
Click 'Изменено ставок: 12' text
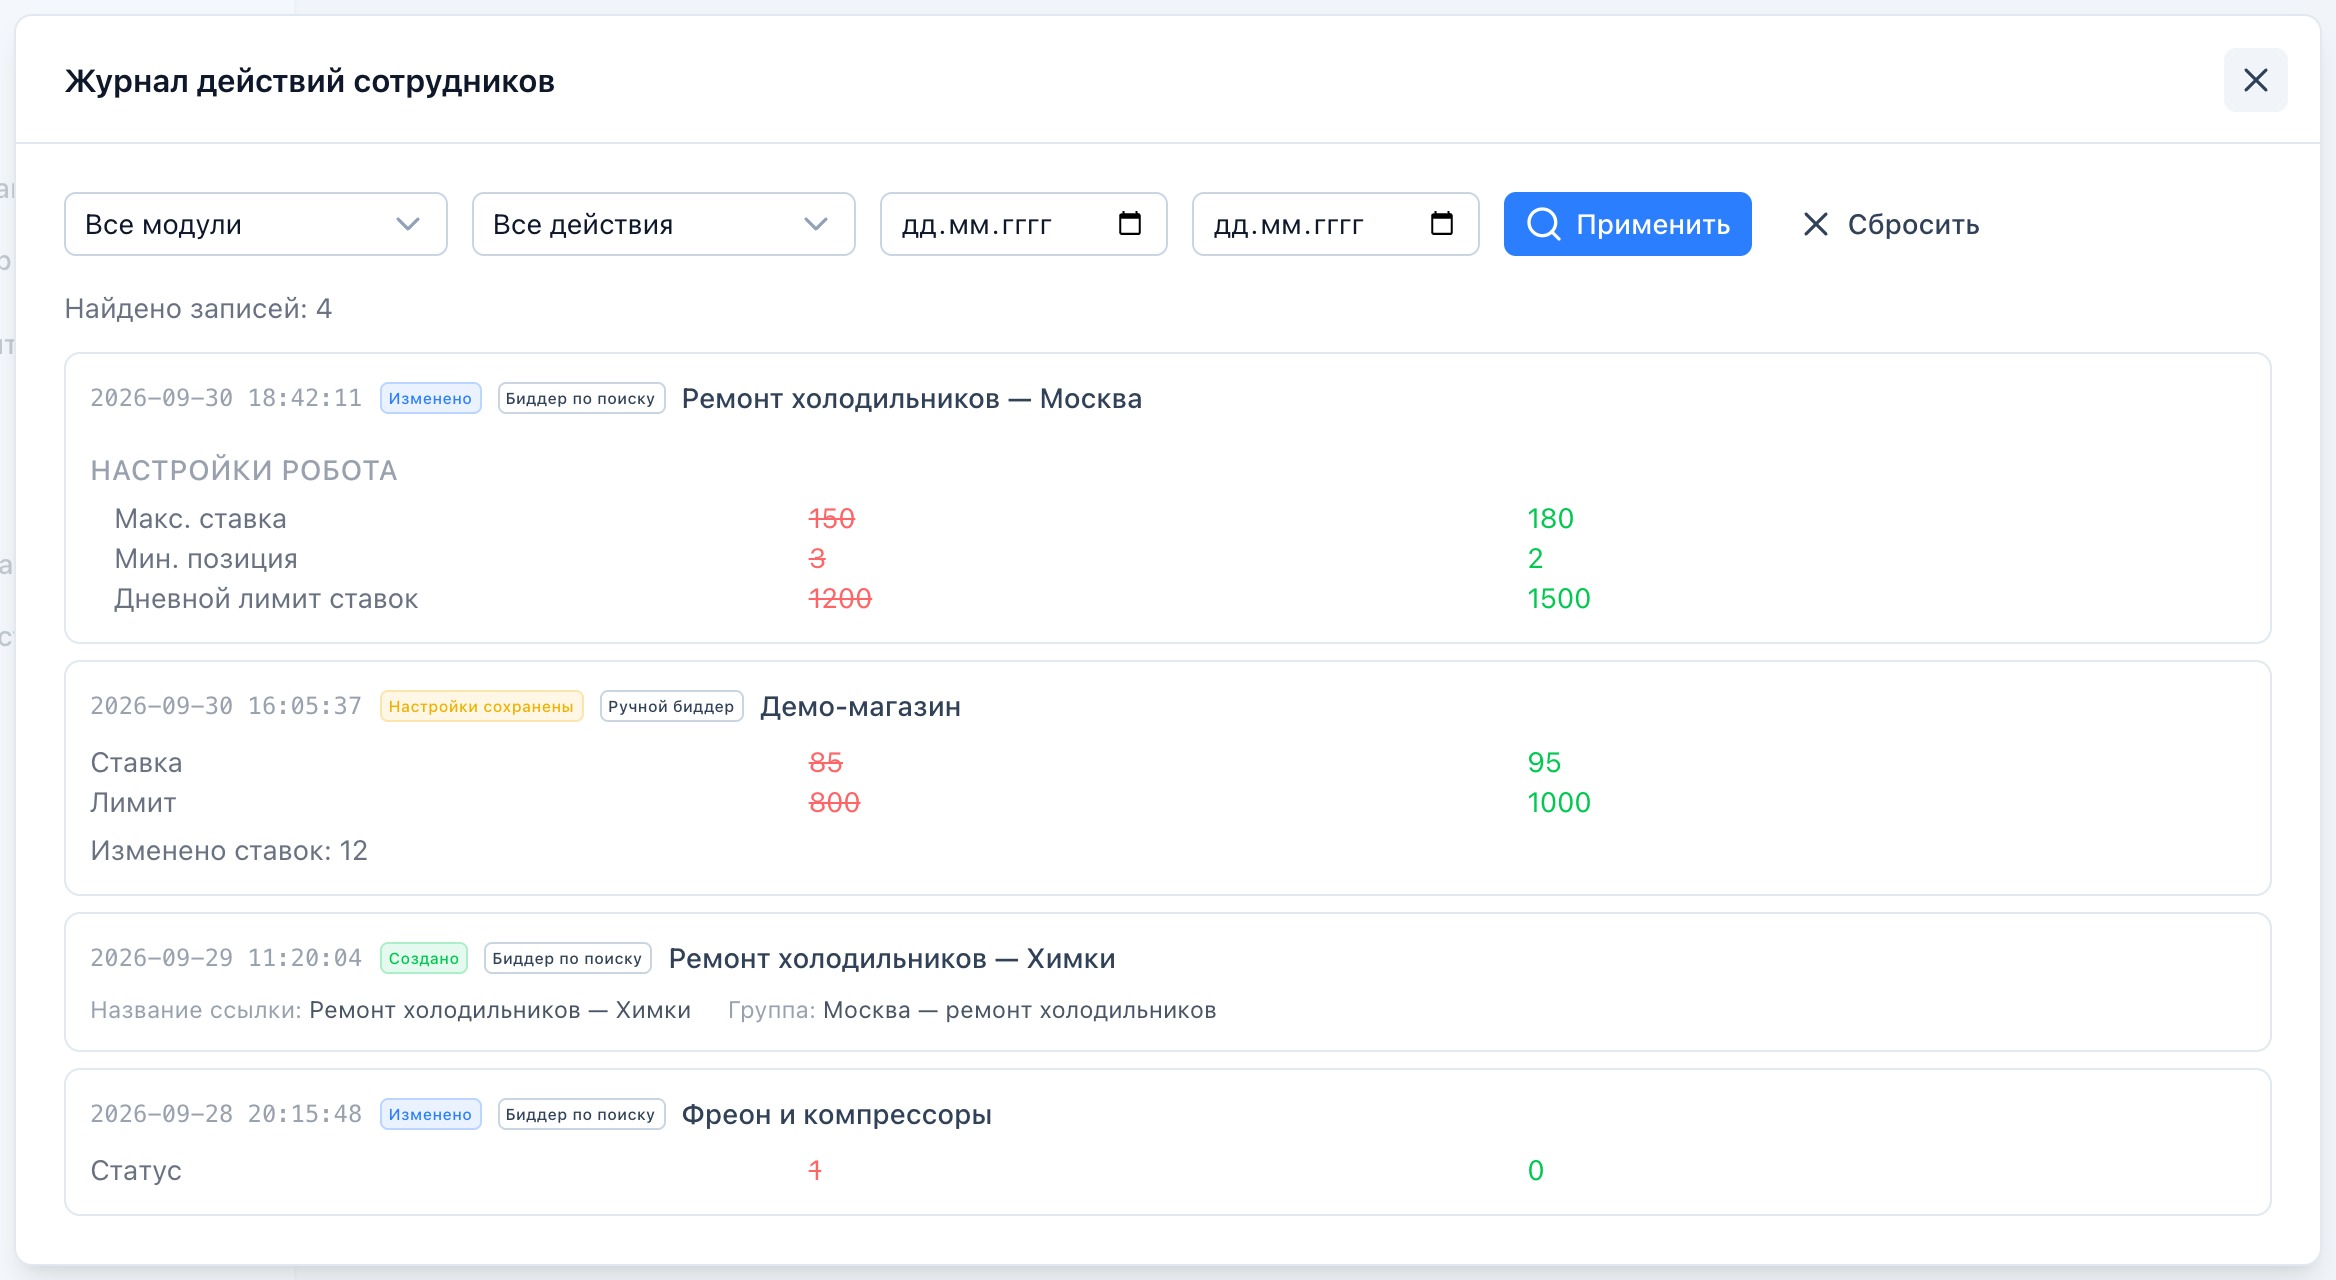point(229,850)
